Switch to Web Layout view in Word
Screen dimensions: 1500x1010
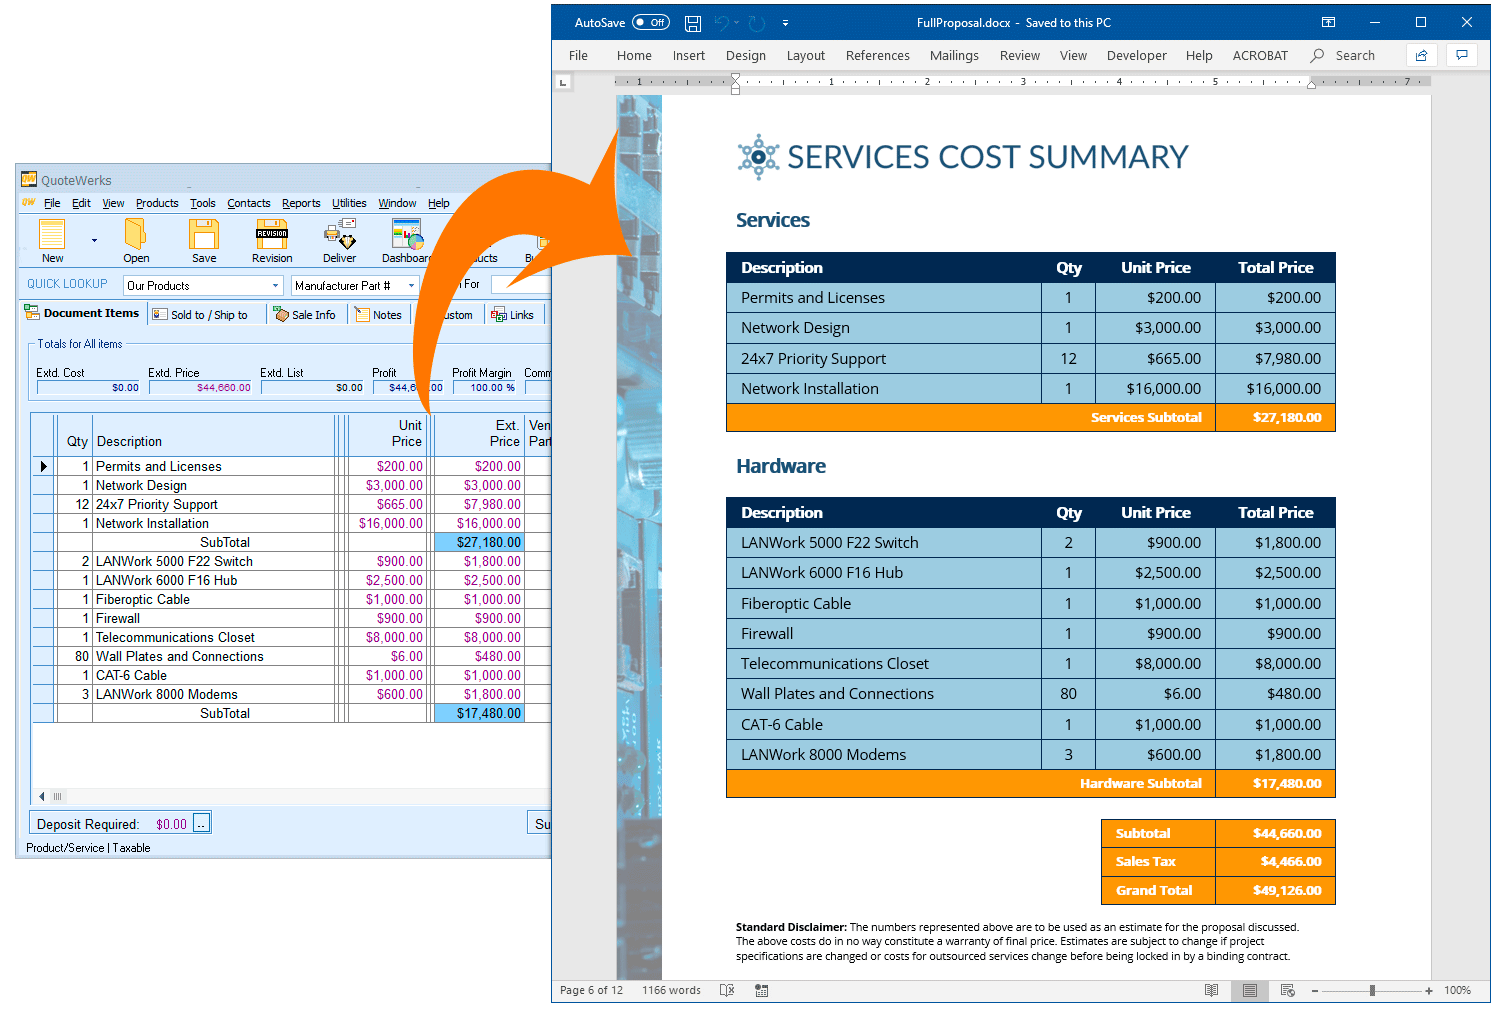pos(1288,990)
